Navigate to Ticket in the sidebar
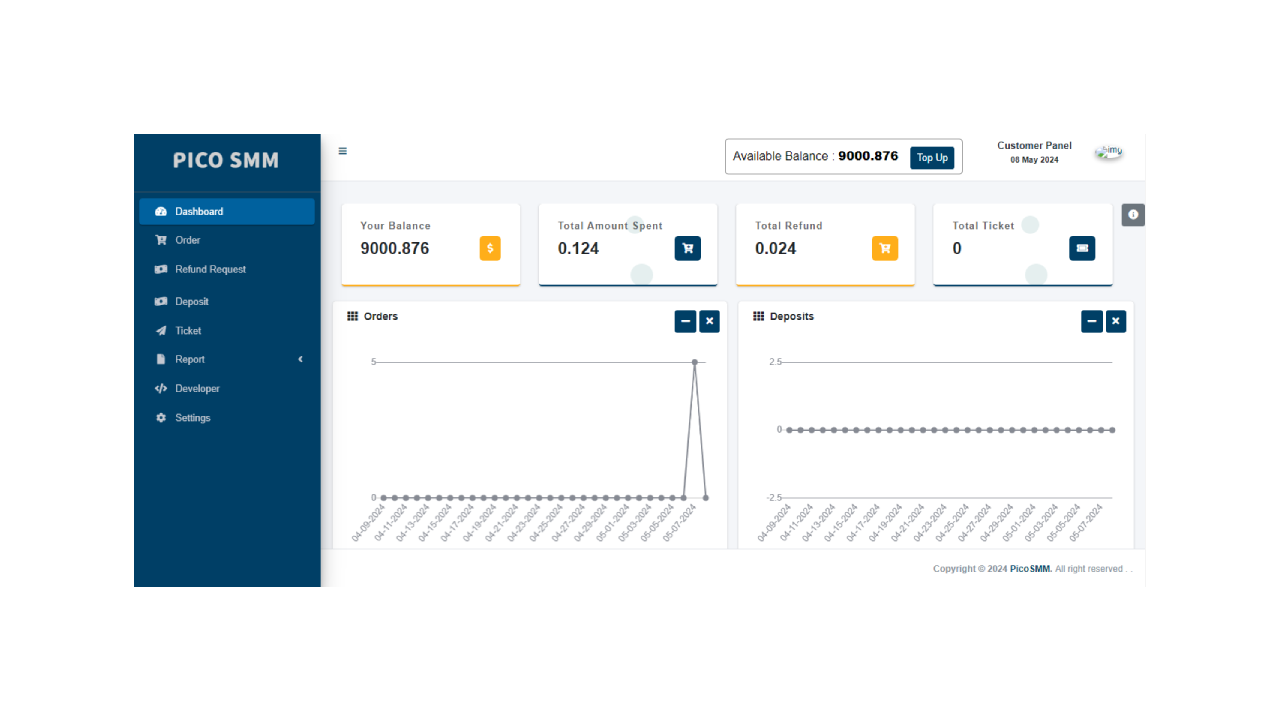 pos(227,330)
